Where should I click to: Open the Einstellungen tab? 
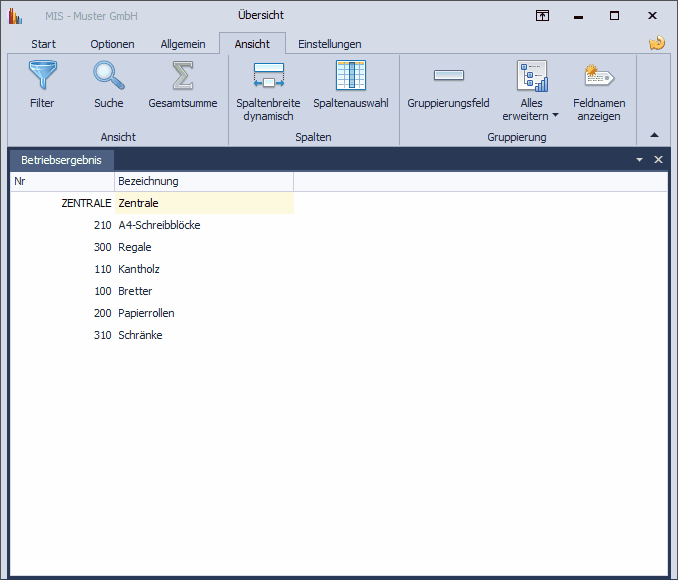[x=329, y=44]
